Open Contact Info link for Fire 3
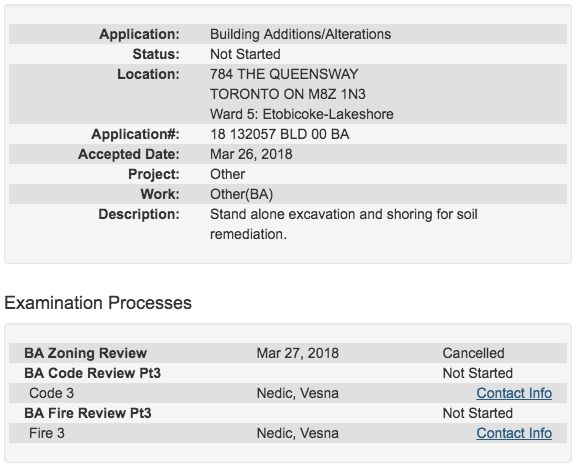This screenshot has height=467, width=577. point(514,433)
